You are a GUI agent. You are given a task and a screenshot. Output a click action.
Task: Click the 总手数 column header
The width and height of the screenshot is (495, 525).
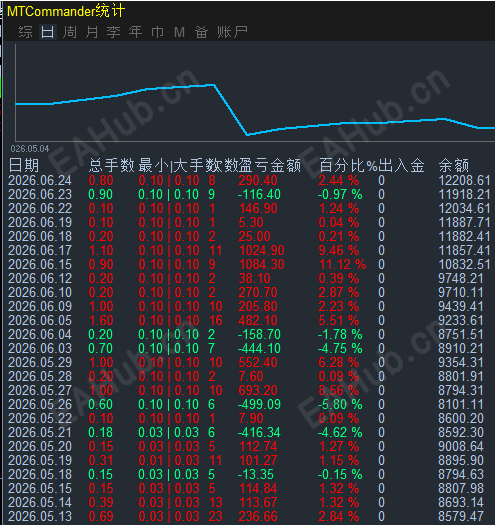112,165
